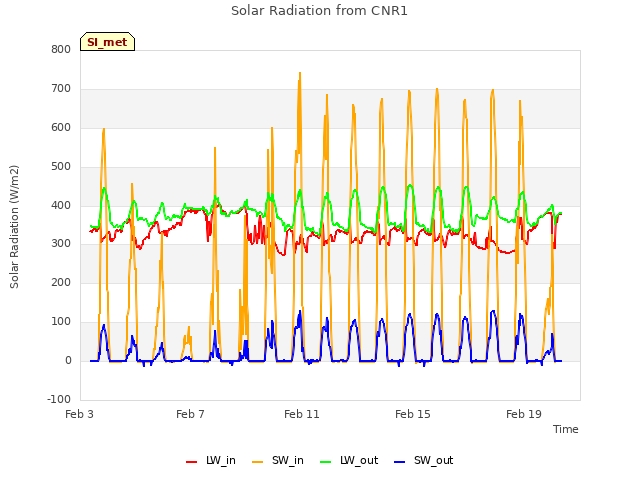Image resolution: width=640 pixels, height=480 pixels.
Task: Click the orange SW_in legend color marker
Action: tap(258, 462)
